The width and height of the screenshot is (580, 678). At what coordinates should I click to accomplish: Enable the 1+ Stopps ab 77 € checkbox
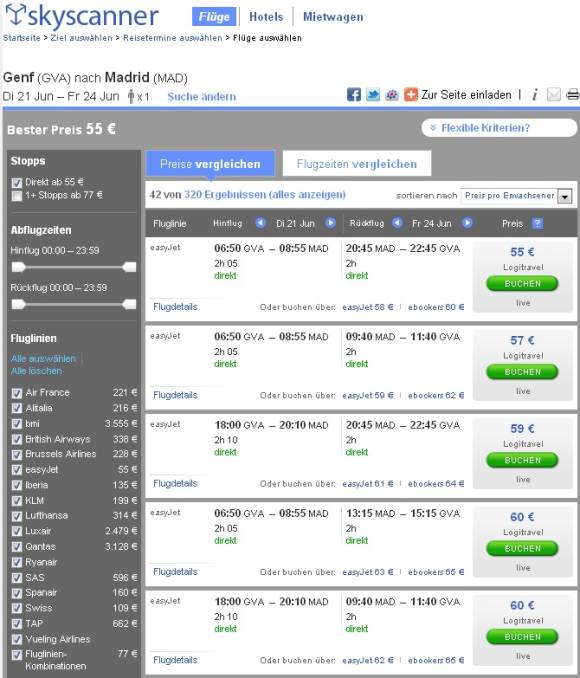(x=17, y=196)
